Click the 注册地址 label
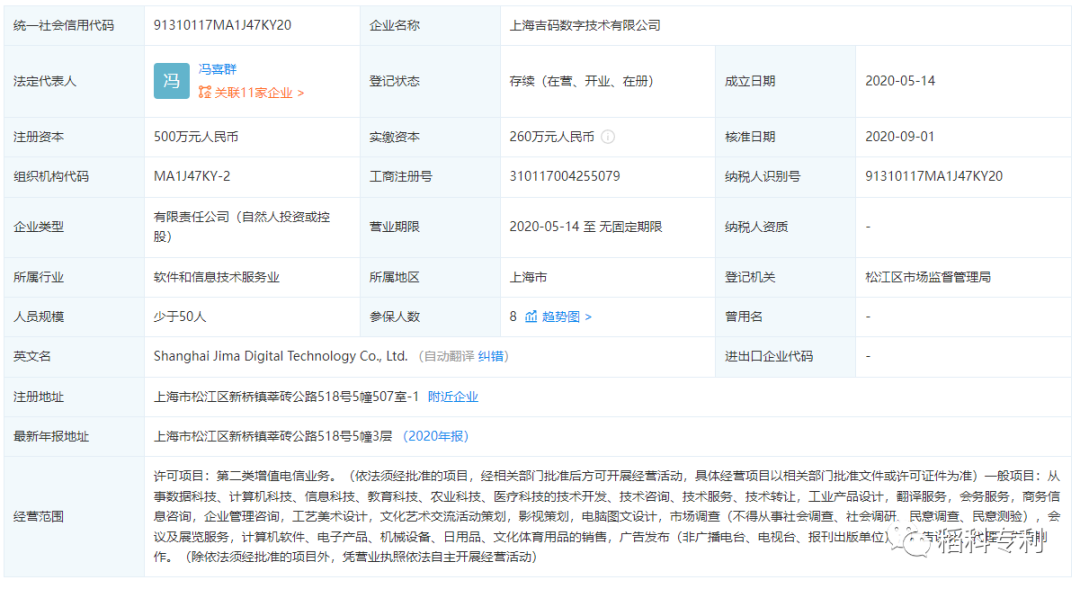 [39, 397]
